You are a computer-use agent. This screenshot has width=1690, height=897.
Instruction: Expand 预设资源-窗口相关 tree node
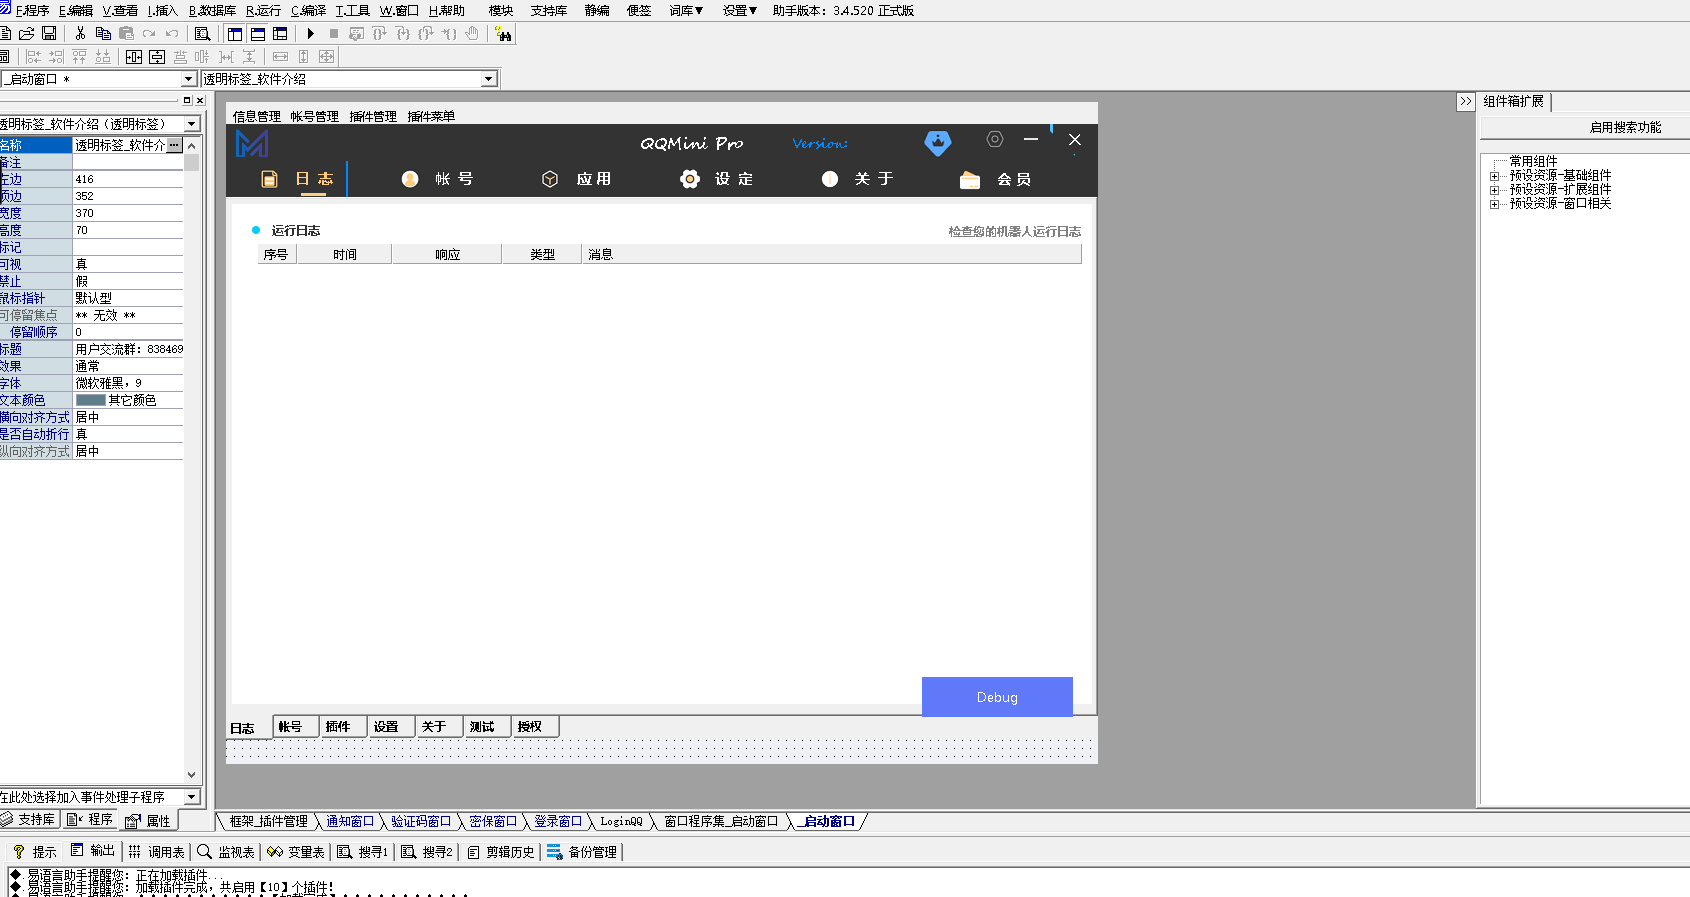(1495, 204)
